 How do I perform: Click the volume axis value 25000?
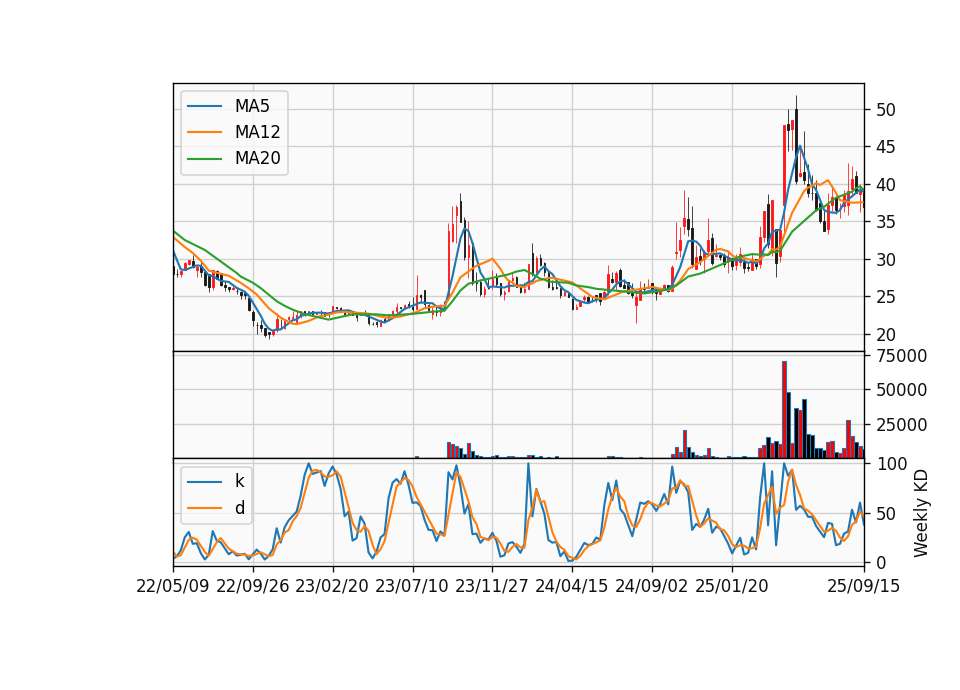[x=901, y=424]
